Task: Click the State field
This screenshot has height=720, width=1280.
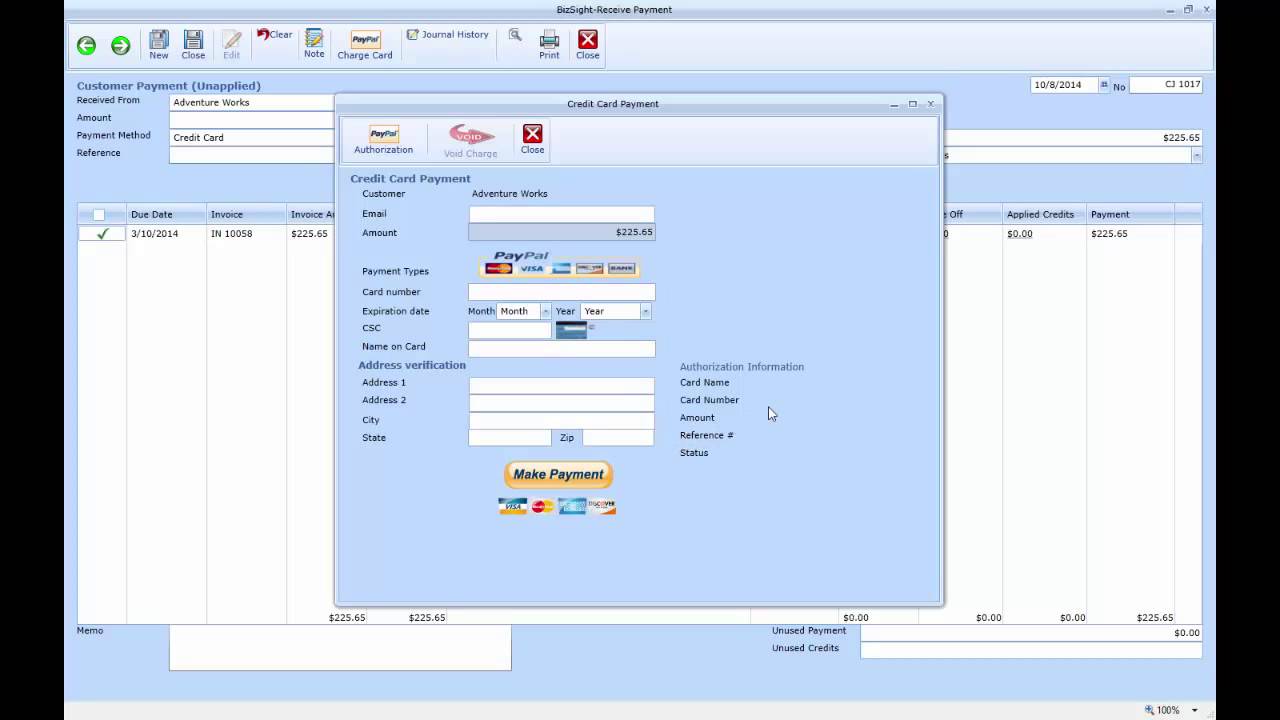Action: pyautogui.click(x=510, y=438)
